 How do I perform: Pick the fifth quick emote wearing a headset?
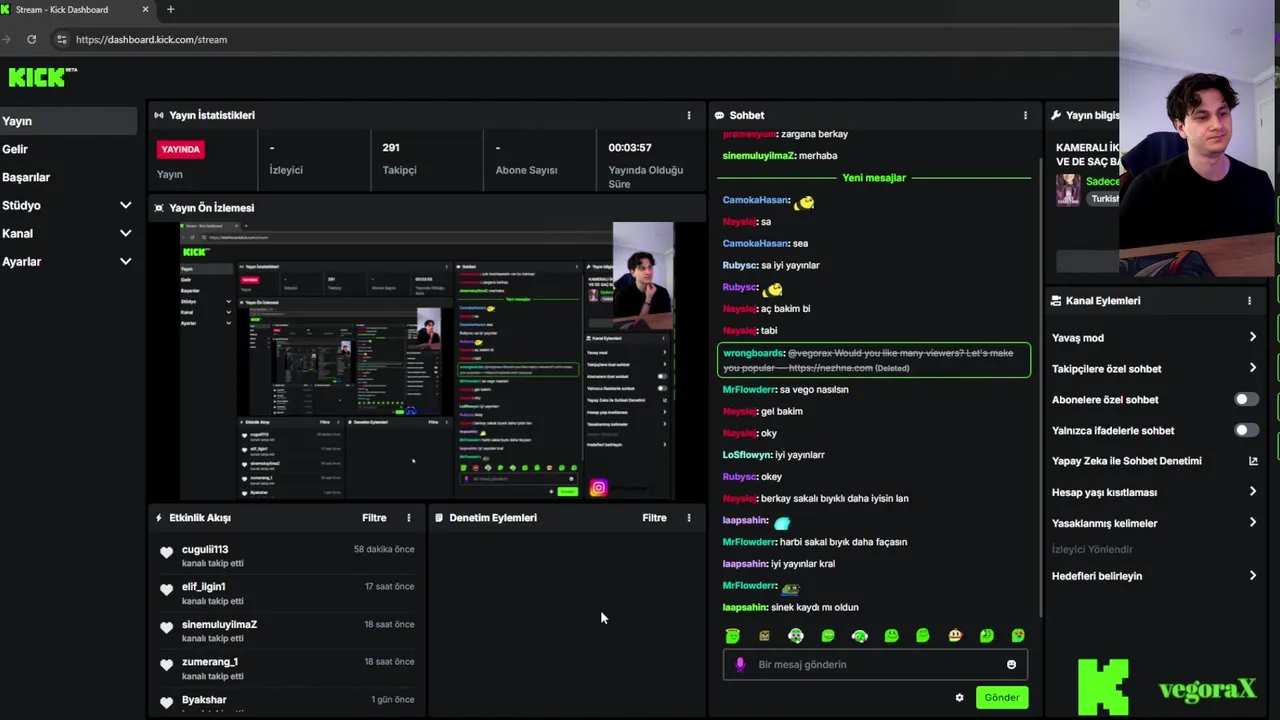pos(860,635)
